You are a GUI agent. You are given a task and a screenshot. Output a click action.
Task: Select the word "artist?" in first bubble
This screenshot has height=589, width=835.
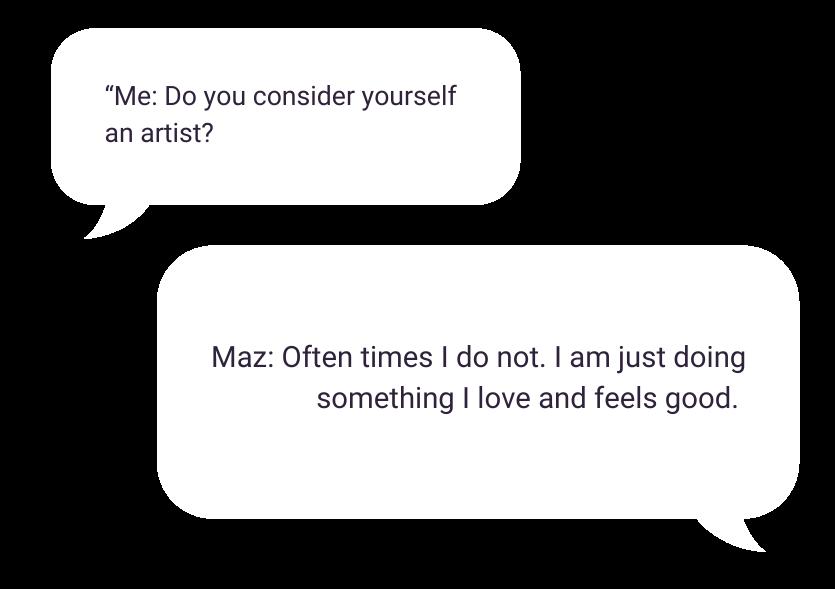coord(176,133)
